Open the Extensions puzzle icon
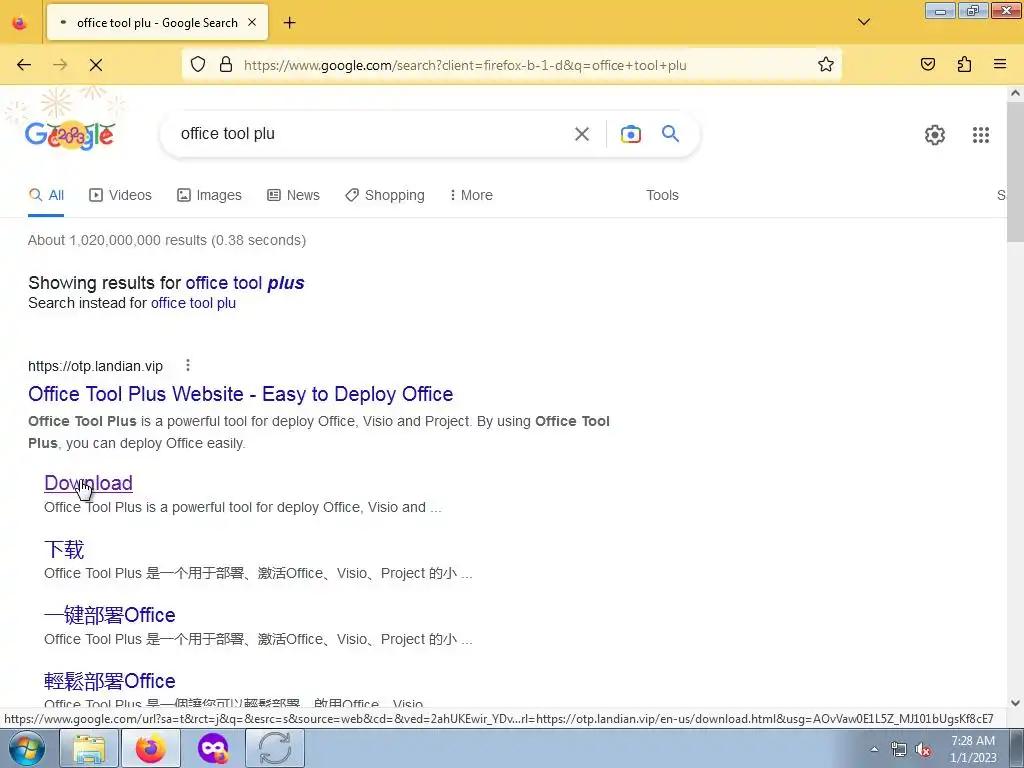1024x768 pixels. [964, 64]
